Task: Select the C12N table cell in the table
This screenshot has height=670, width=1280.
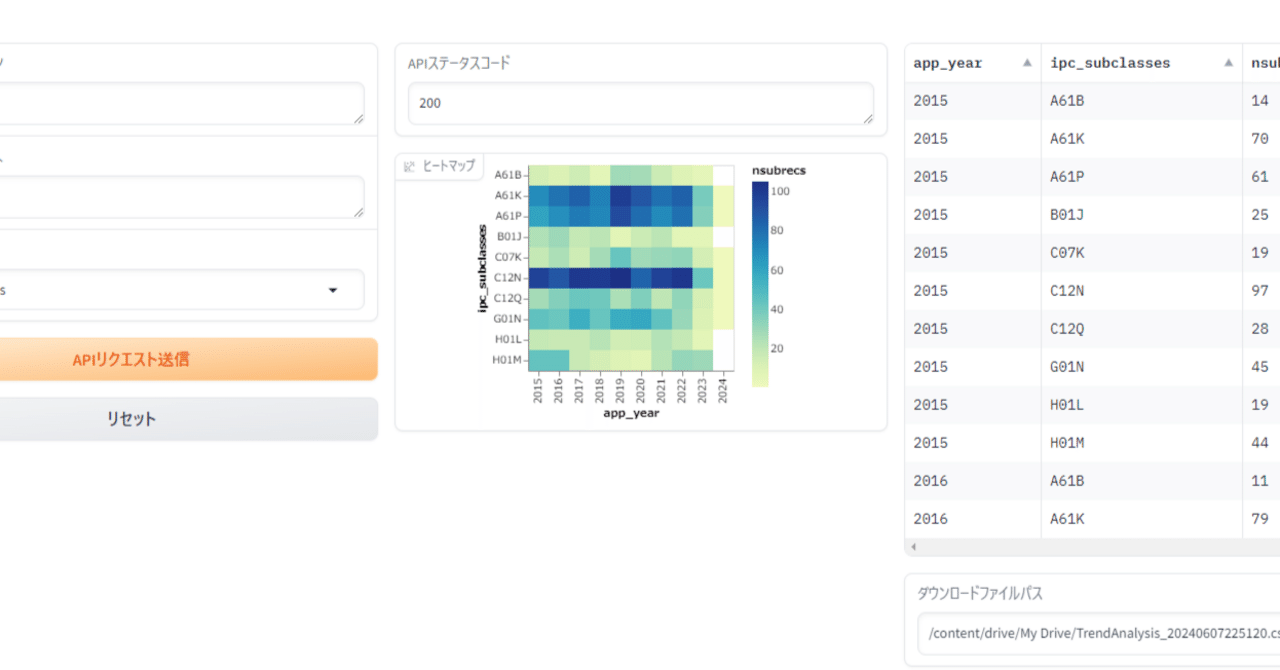Action: coord(1070,291)
